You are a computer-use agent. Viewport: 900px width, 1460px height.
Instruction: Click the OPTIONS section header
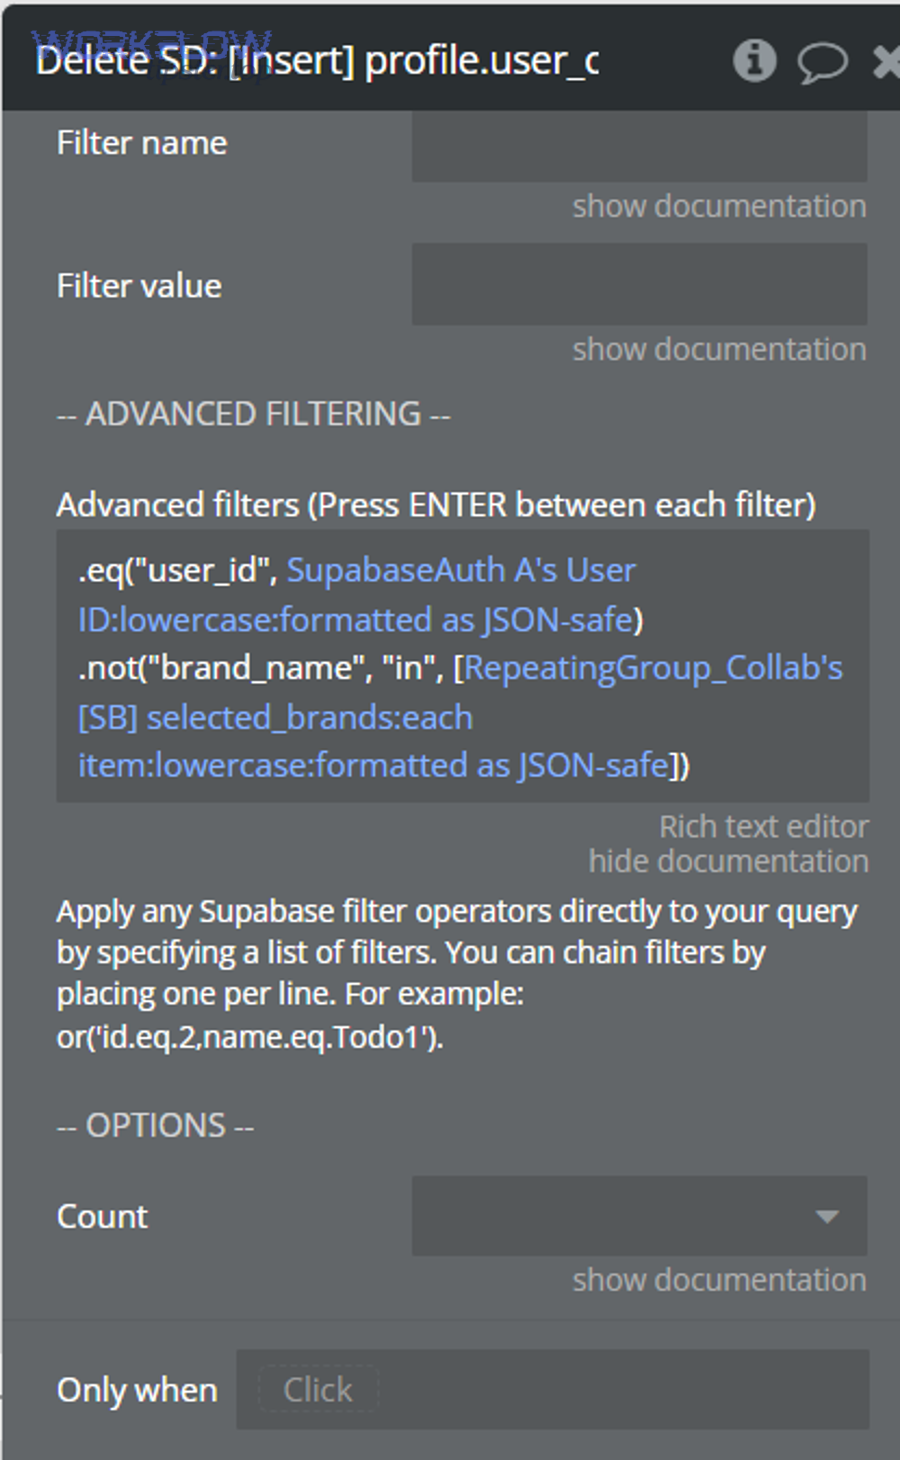pos(156,1124)
